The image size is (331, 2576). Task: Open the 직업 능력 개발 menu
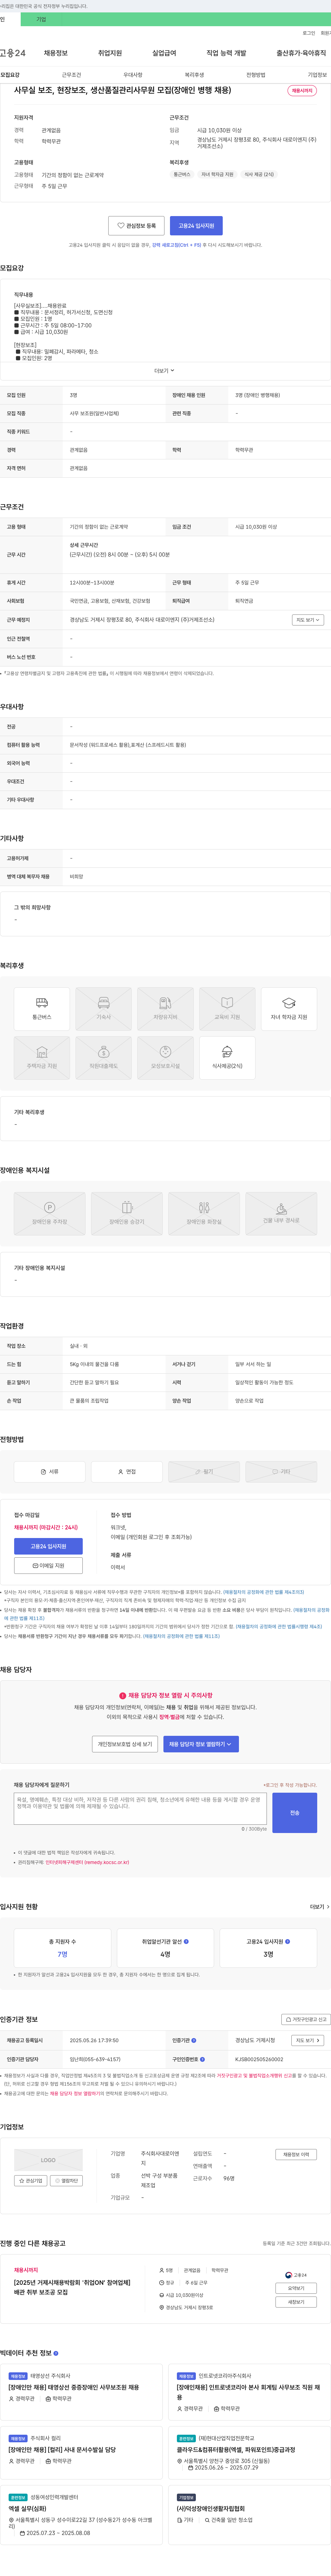click(226, 53)
